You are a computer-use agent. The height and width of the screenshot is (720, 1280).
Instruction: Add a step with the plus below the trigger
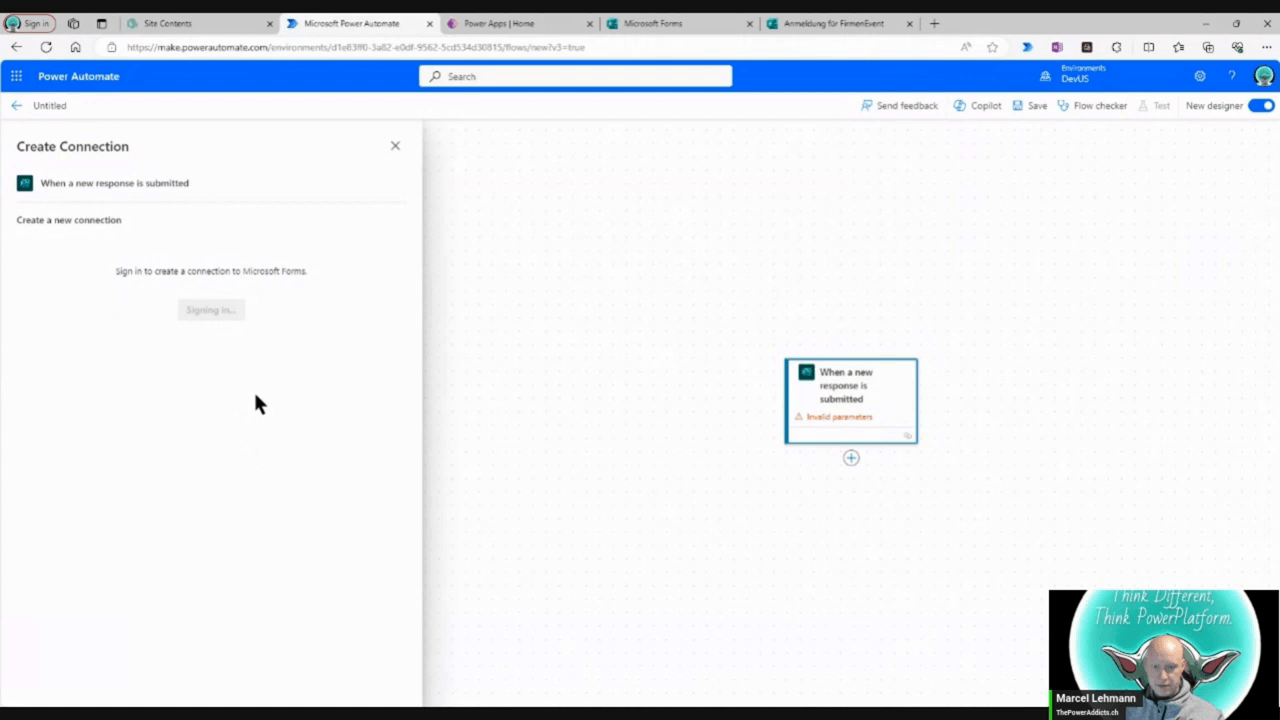pyautogui.click(x=851, y=458)
